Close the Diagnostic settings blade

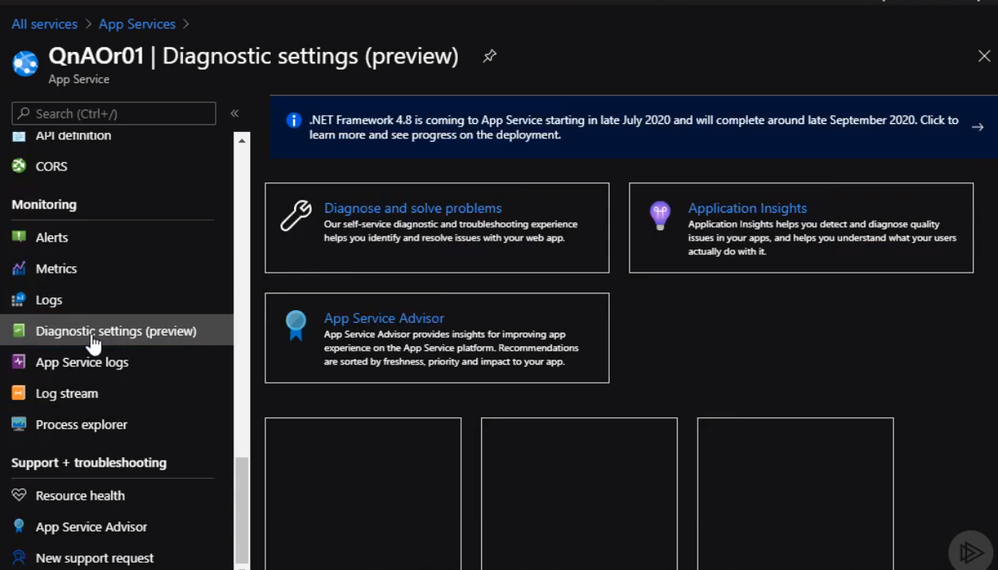pos(984,56)
